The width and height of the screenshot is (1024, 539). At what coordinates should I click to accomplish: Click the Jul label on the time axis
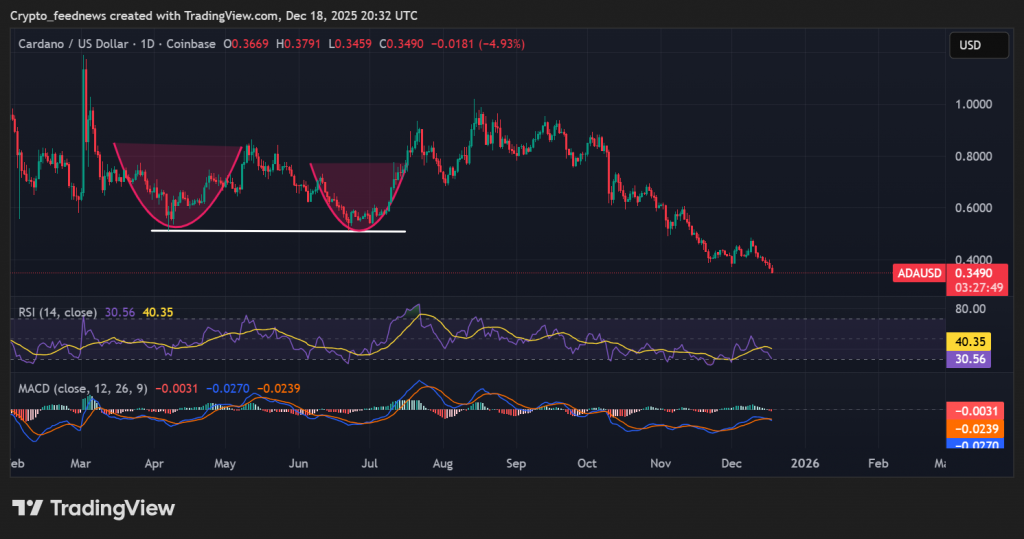point(370,463)
